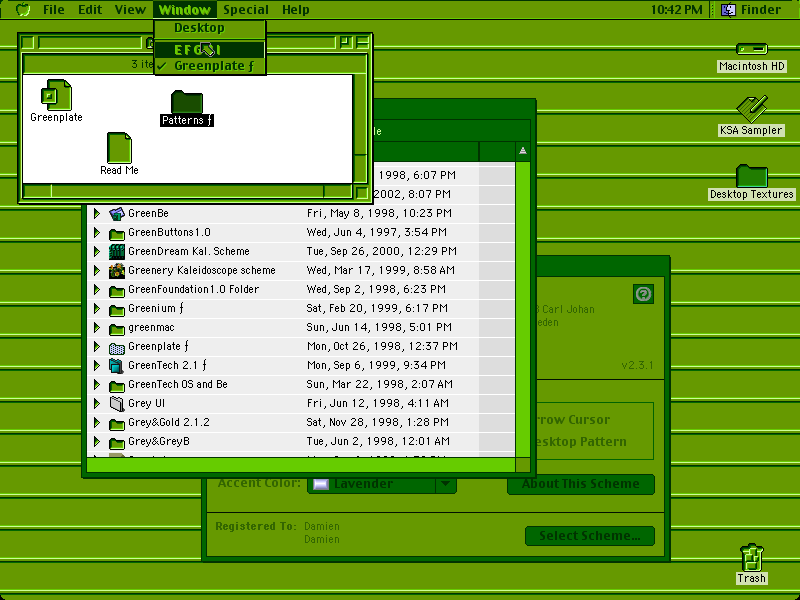Click the date Sat, Feb 20, 1999, 6:17 PM
Screen dimensions: 800x600
click(x=377, y=308)
